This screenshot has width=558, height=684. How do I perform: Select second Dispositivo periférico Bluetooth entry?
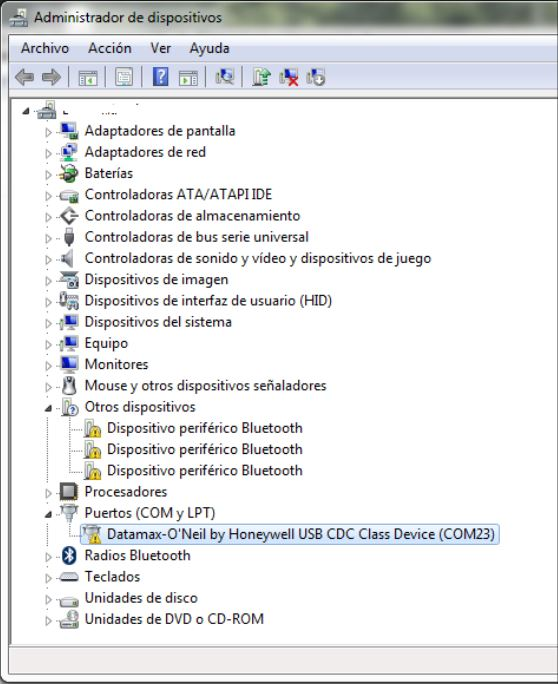(205, 449)
